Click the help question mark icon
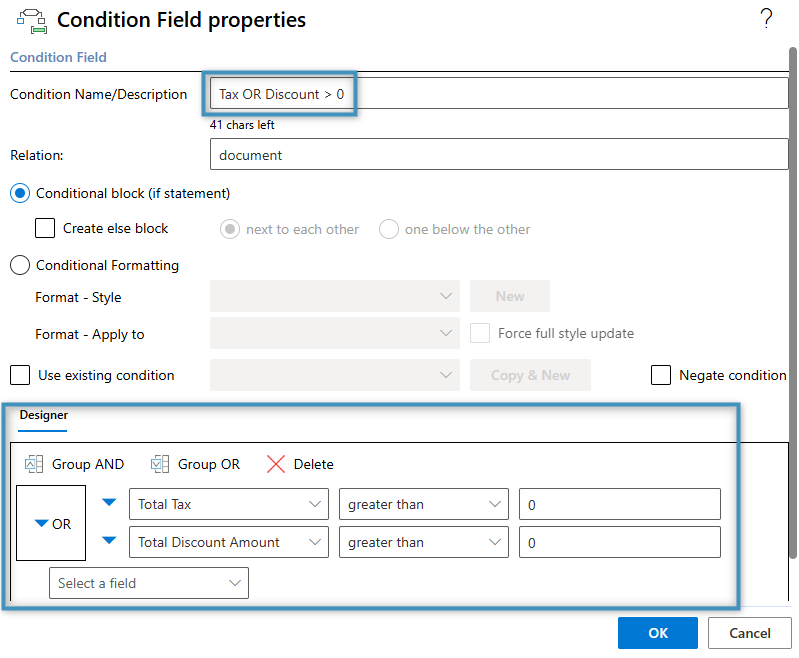Image resolution: width=799 pixels, height=658 pixels. point(766,18)
